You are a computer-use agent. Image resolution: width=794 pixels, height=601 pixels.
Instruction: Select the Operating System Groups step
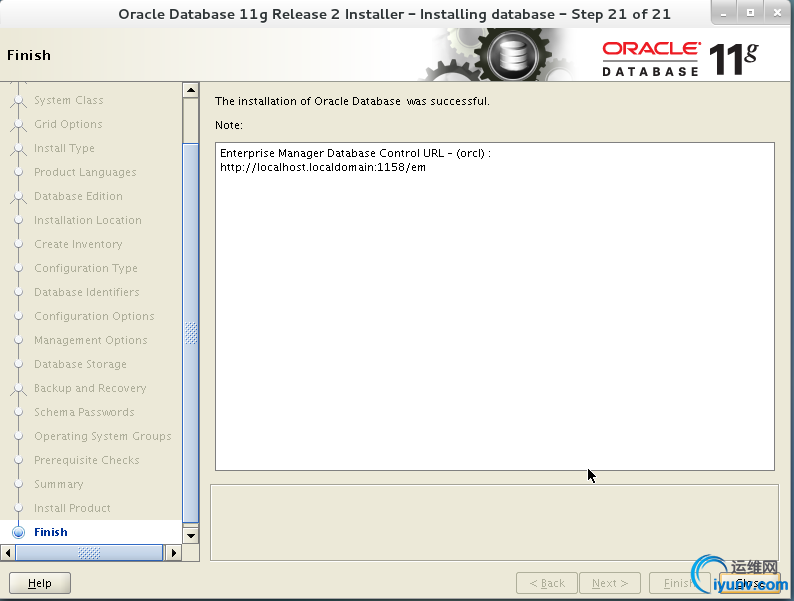(103, 436)
